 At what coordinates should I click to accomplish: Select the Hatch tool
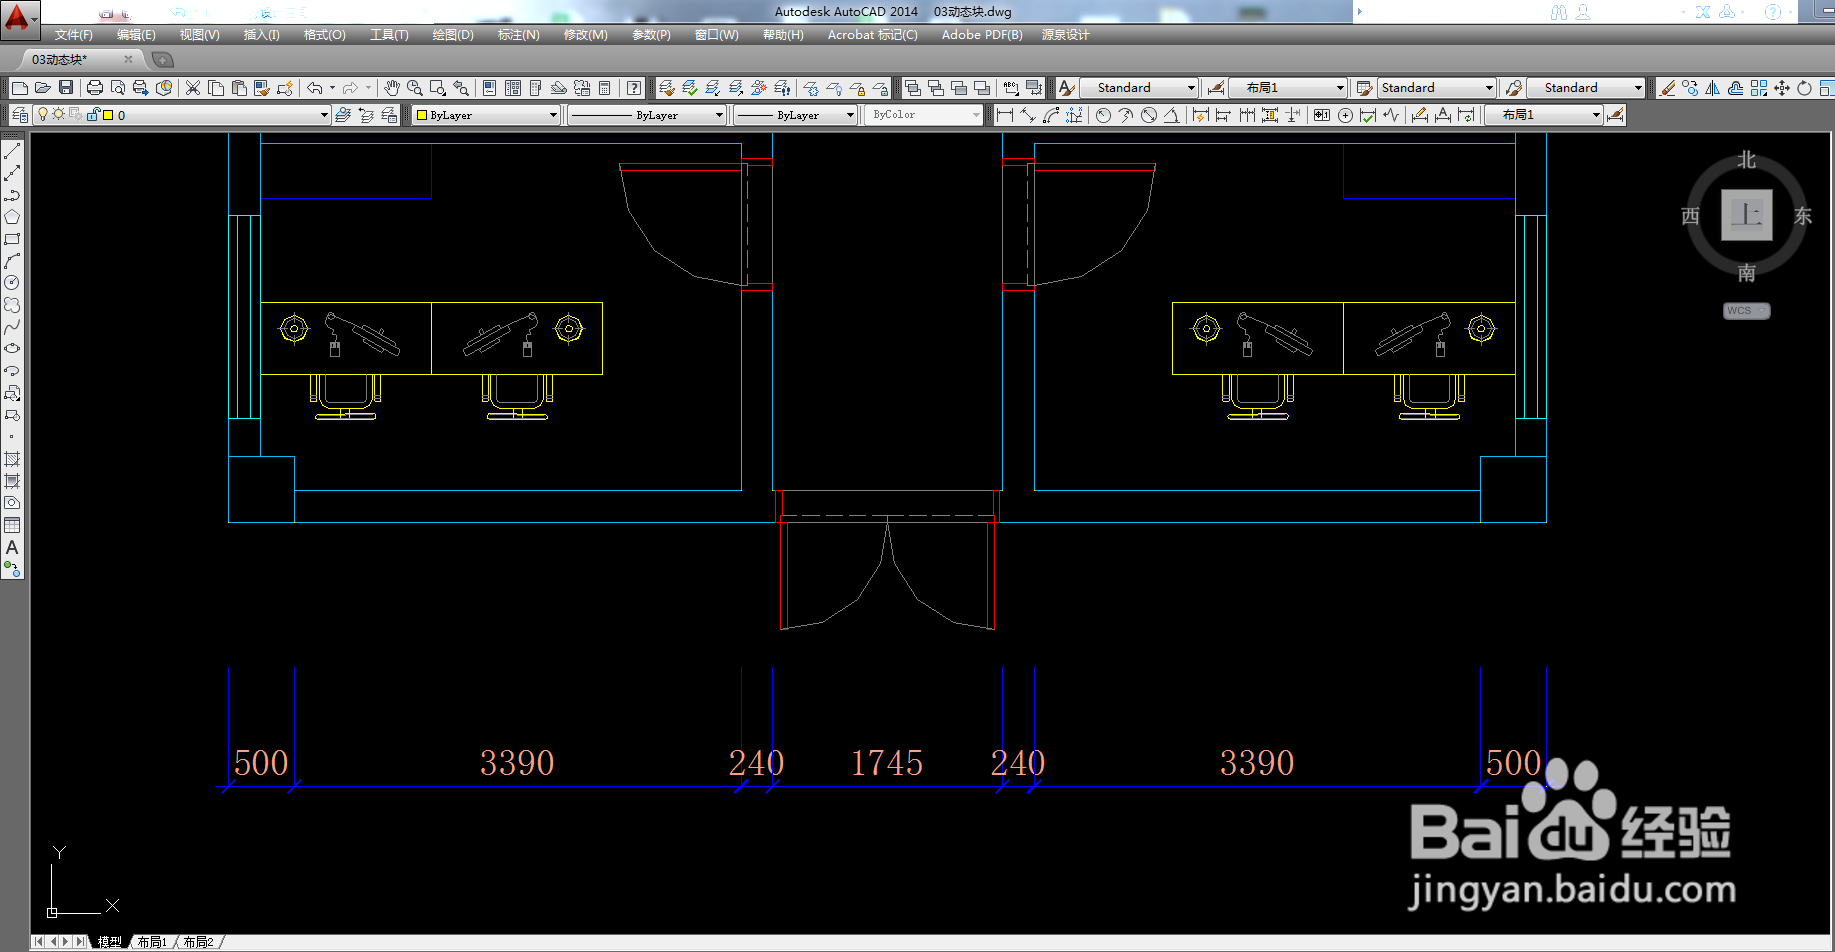click(12, 459)
